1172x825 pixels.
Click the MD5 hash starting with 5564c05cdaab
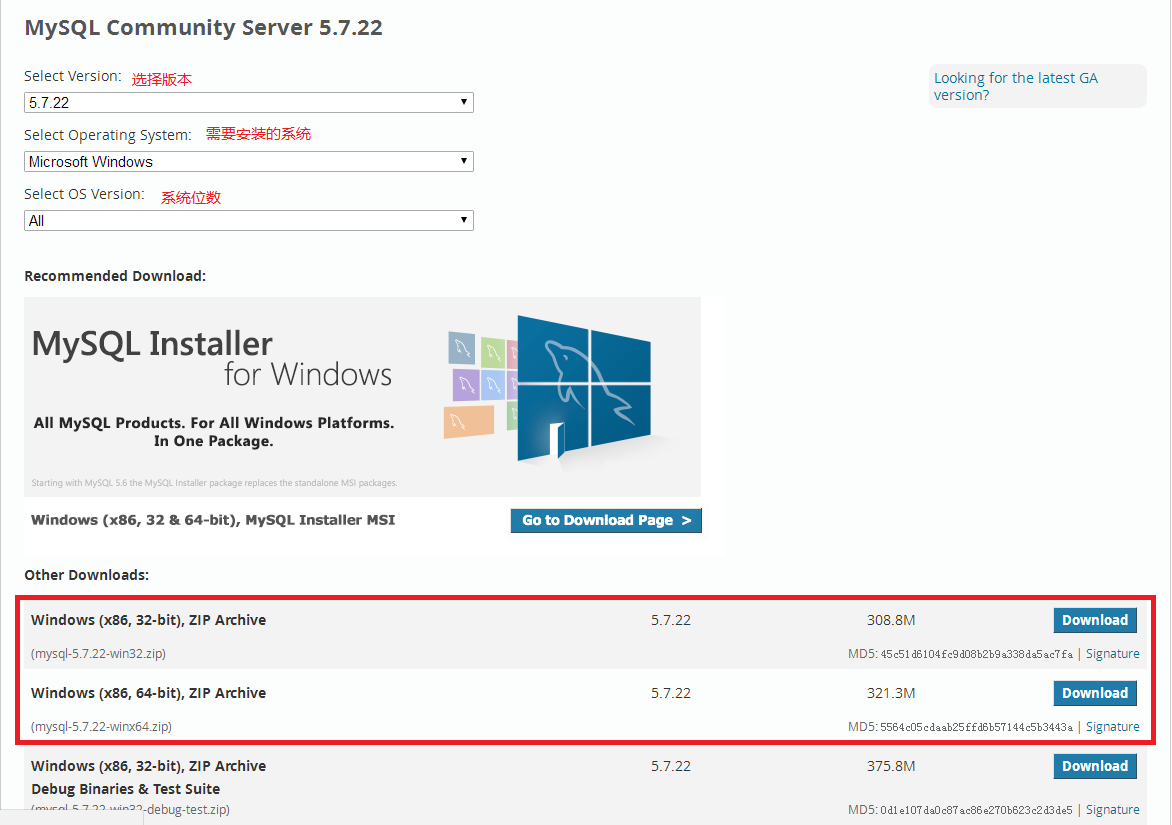[976, 727]
